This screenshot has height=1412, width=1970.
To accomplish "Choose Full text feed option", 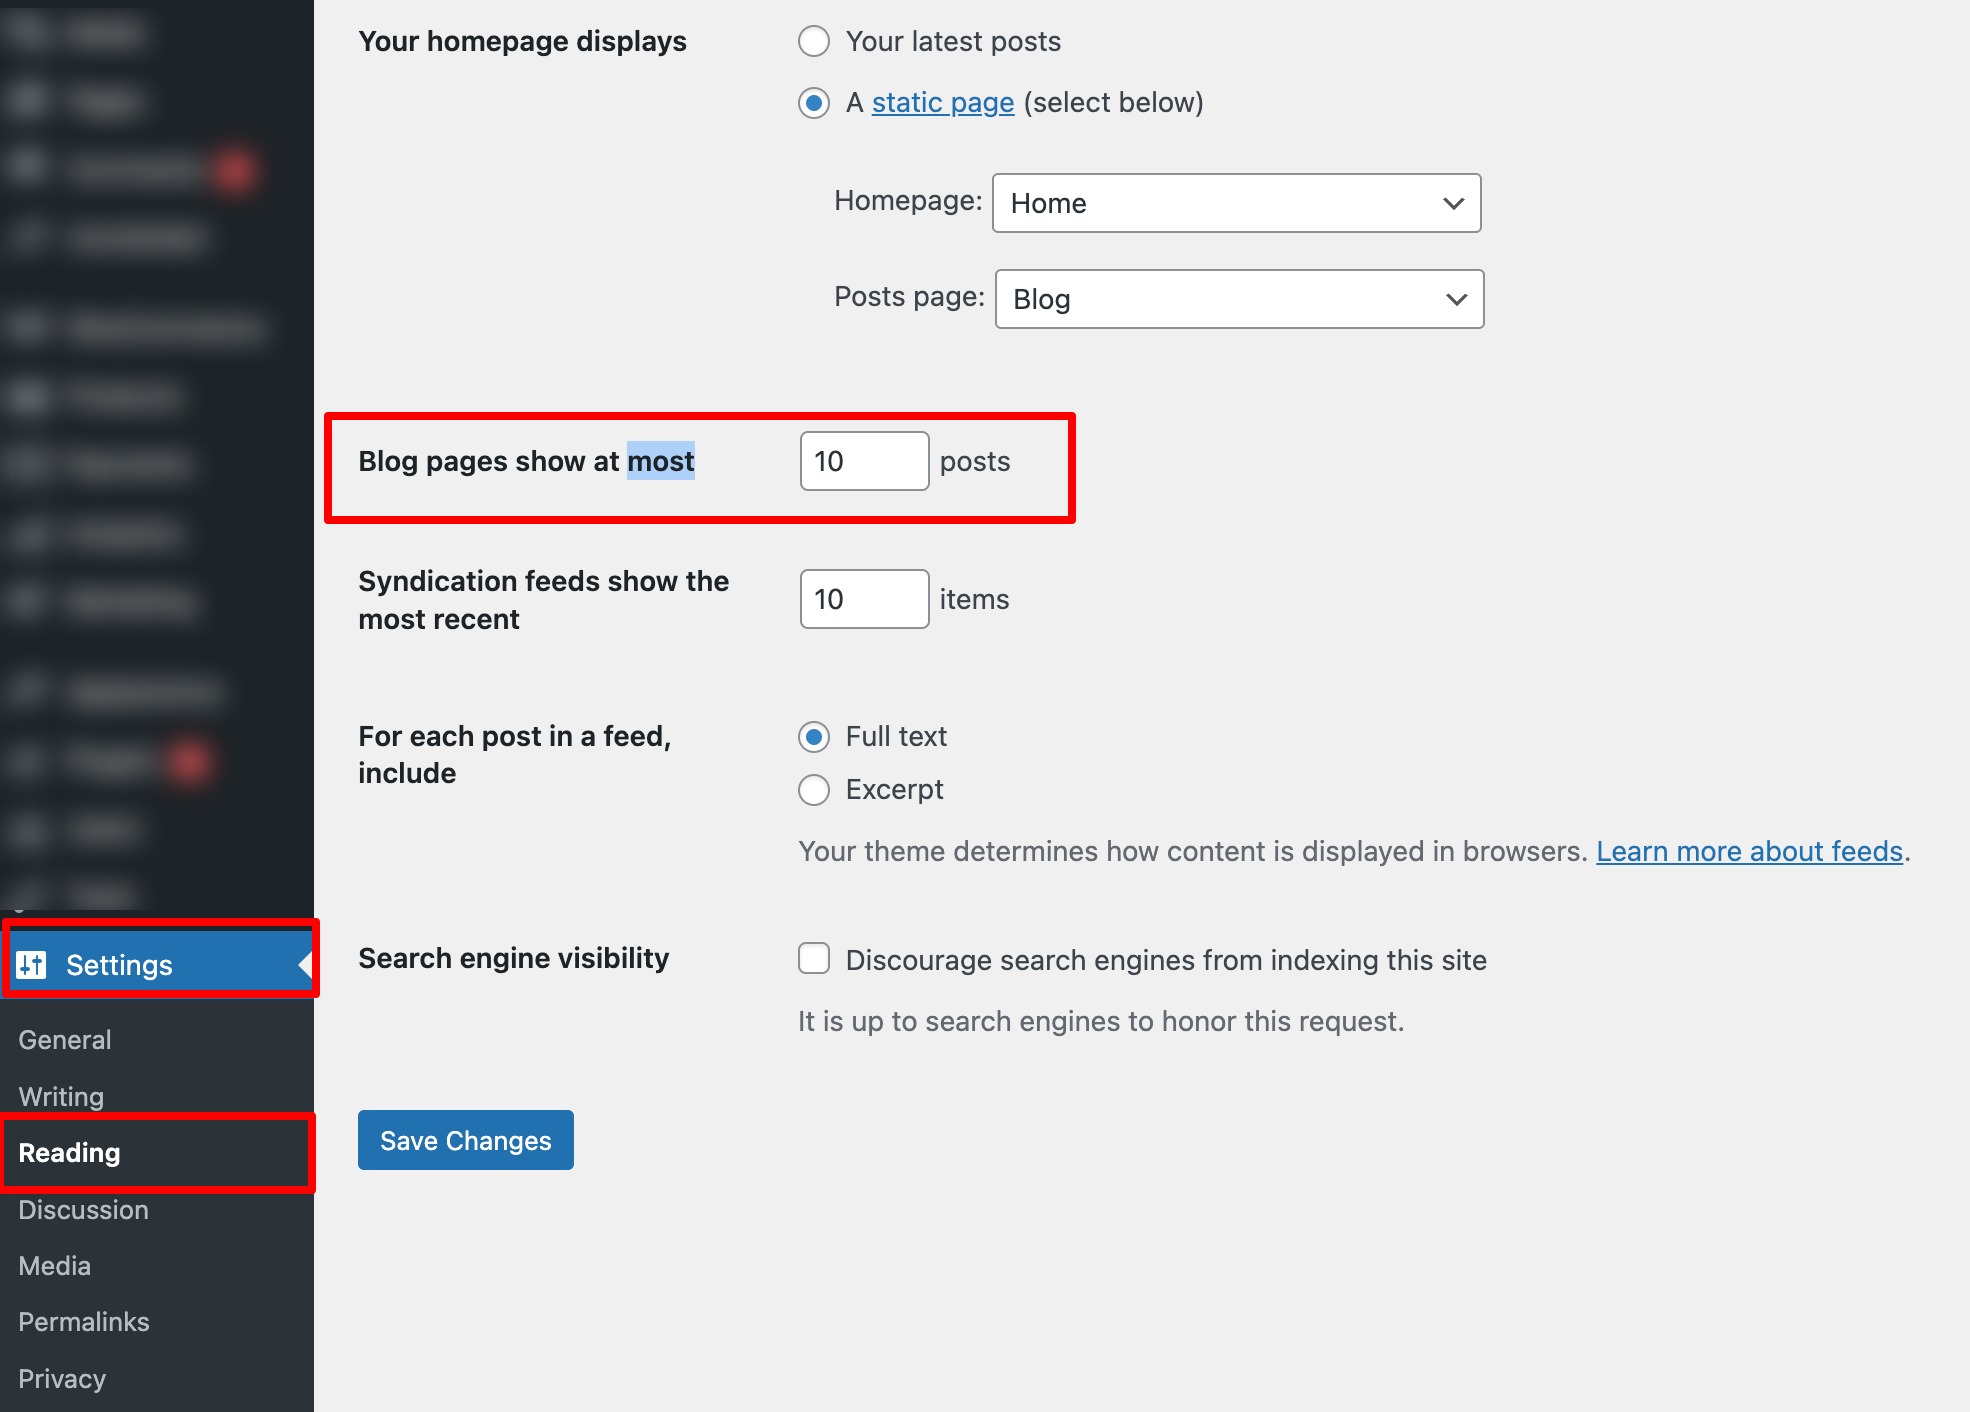I will pyautogui.click(x=814, y=737).
